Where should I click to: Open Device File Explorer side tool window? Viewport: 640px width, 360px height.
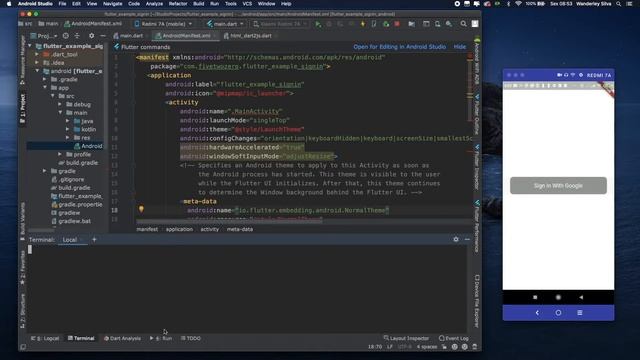coord(477,301)
